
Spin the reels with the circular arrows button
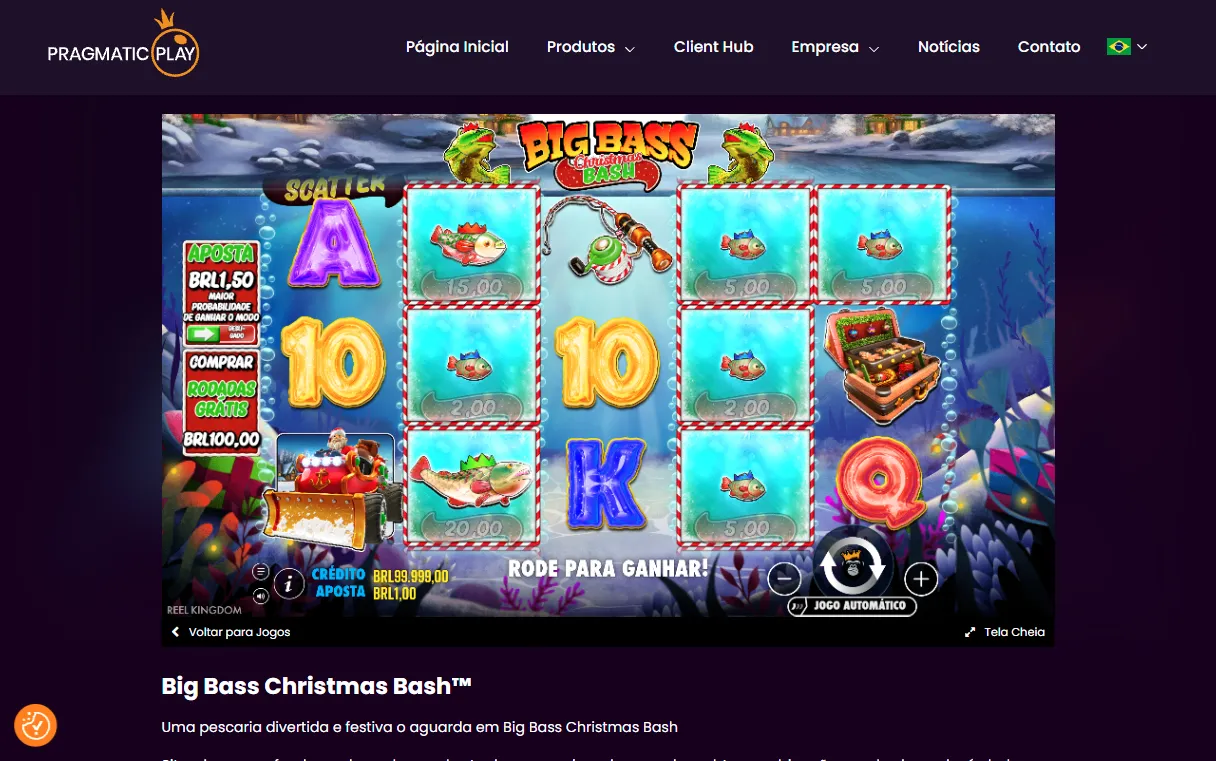[853, 567]
